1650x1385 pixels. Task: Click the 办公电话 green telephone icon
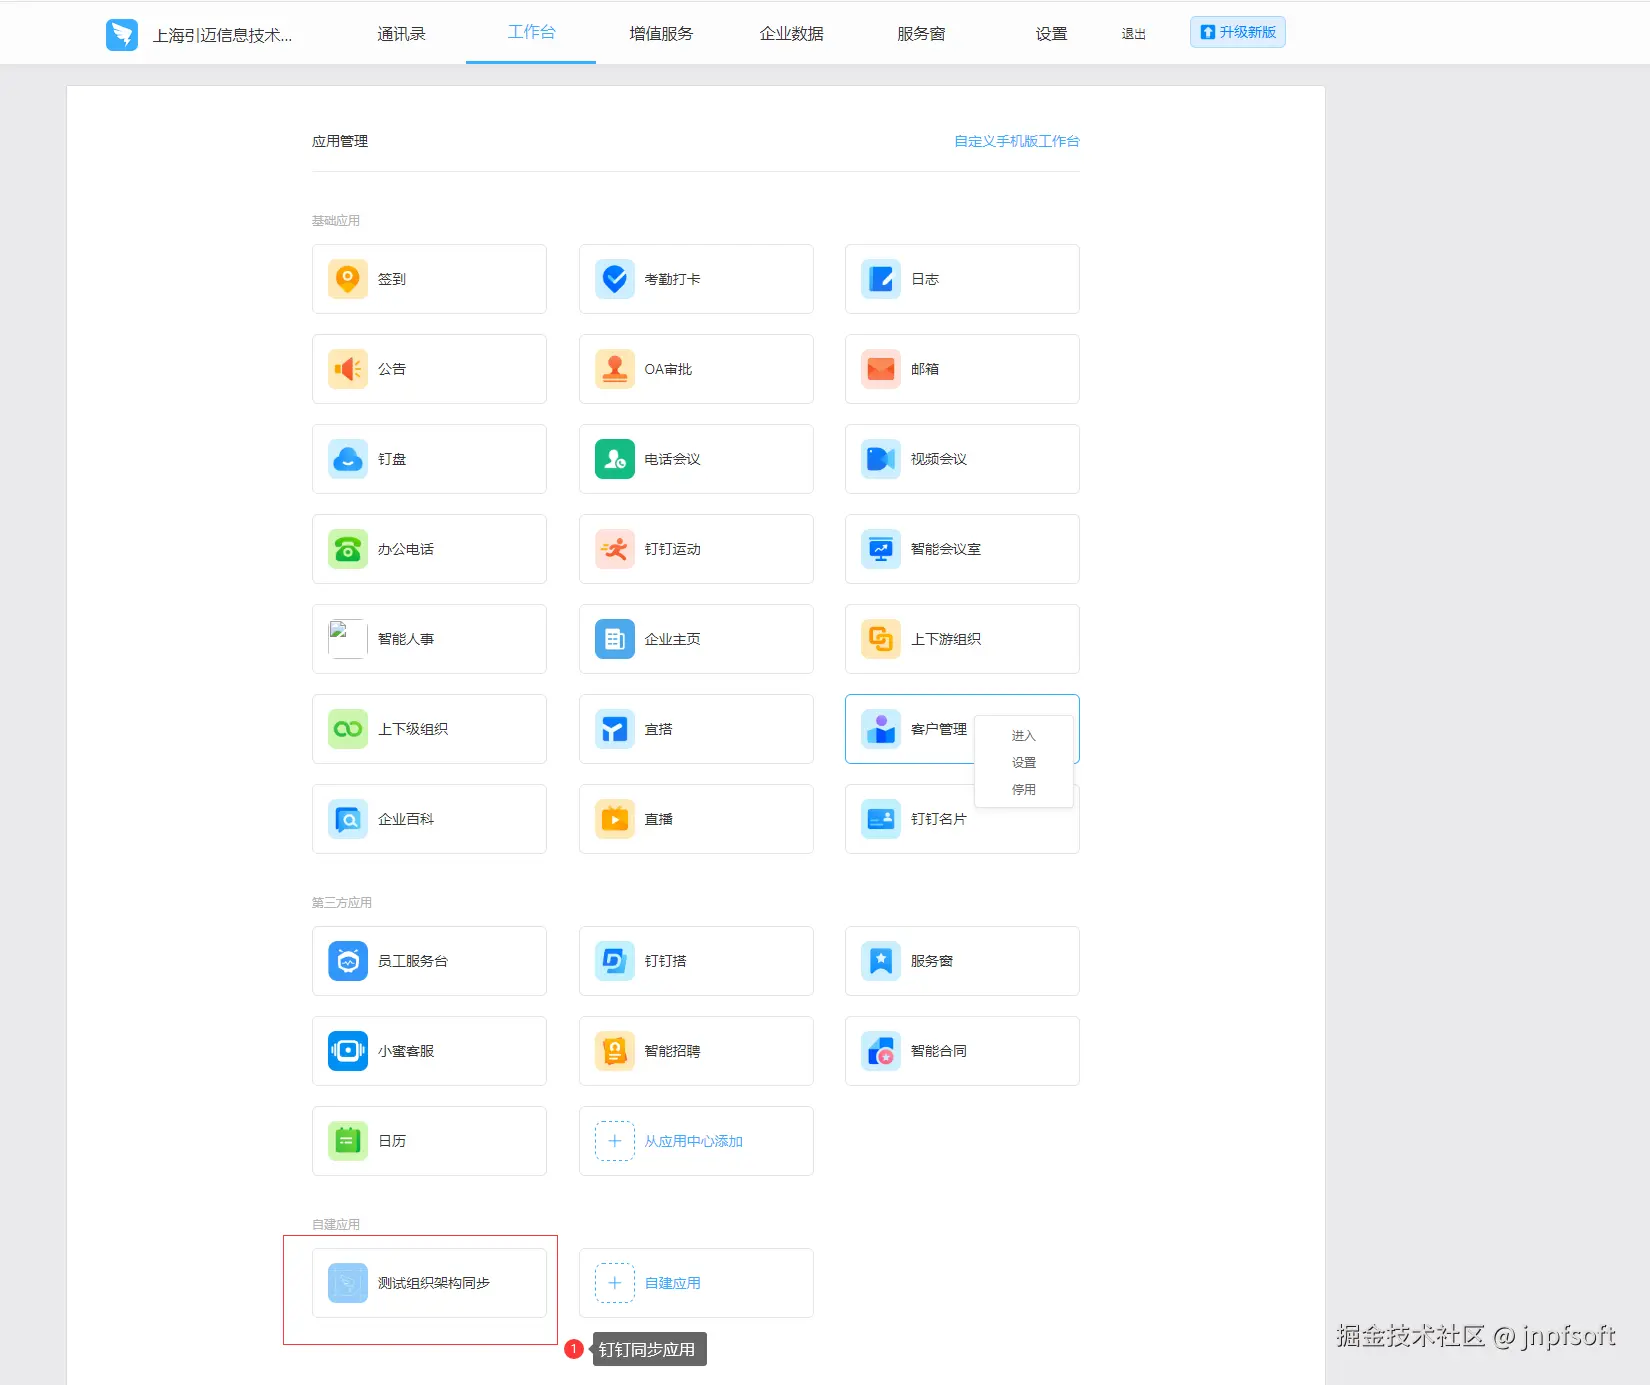pos(348,549)
